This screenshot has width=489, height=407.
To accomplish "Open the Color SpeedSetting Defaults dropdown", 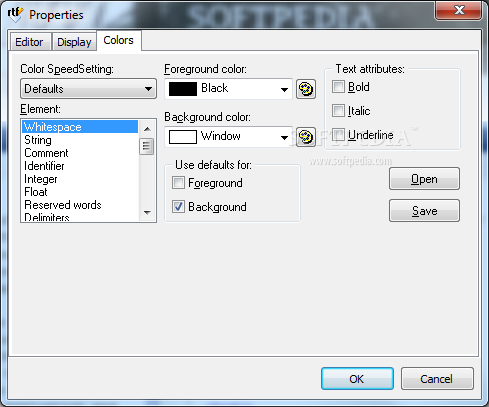I will point(88,89).
